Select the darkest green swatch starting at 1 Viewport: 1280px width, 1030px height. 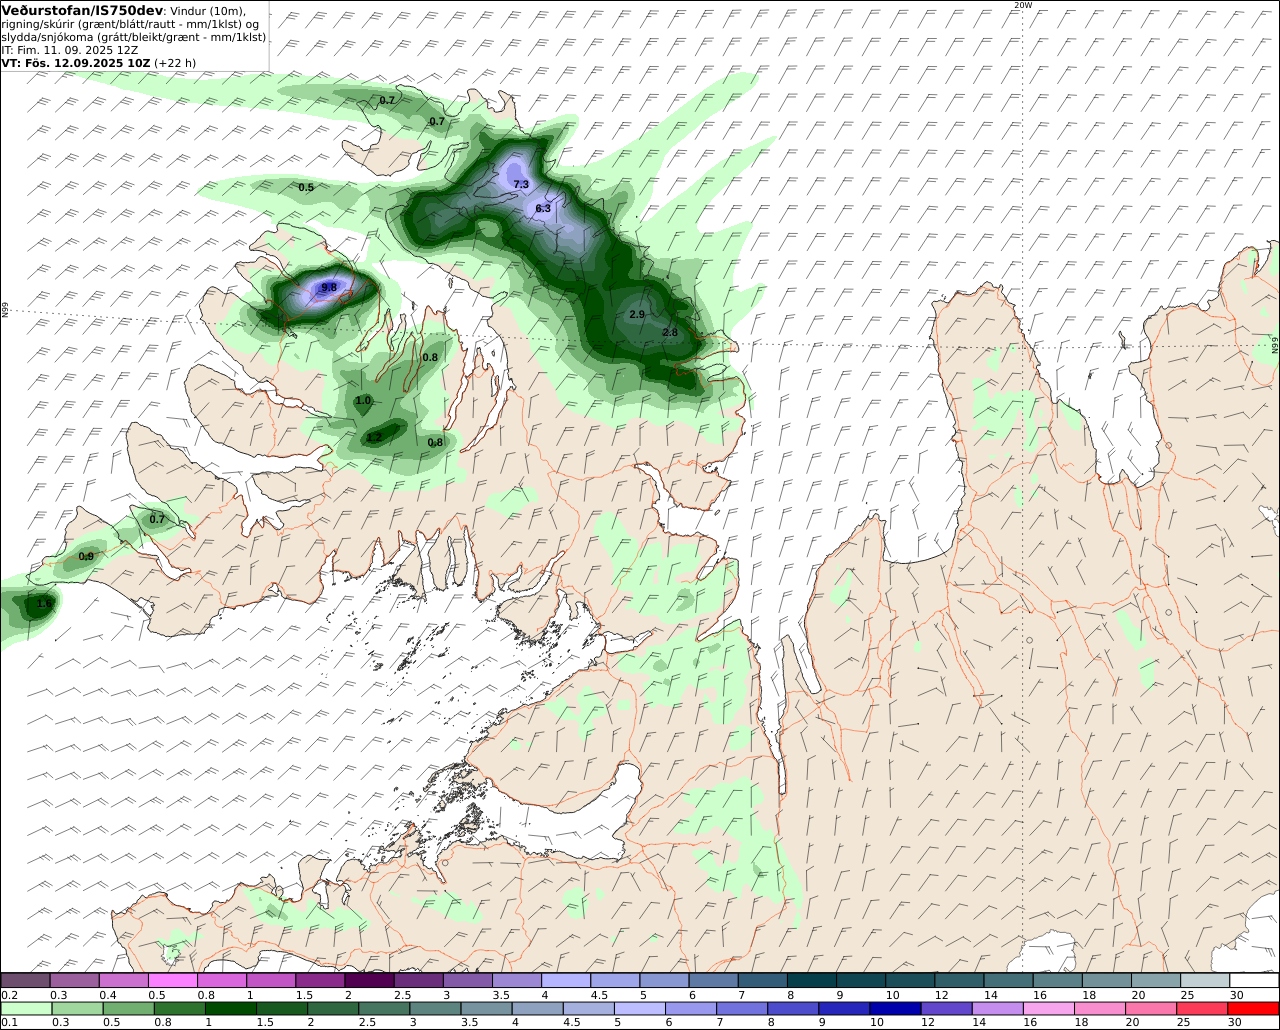click(x=230, y=1009)
